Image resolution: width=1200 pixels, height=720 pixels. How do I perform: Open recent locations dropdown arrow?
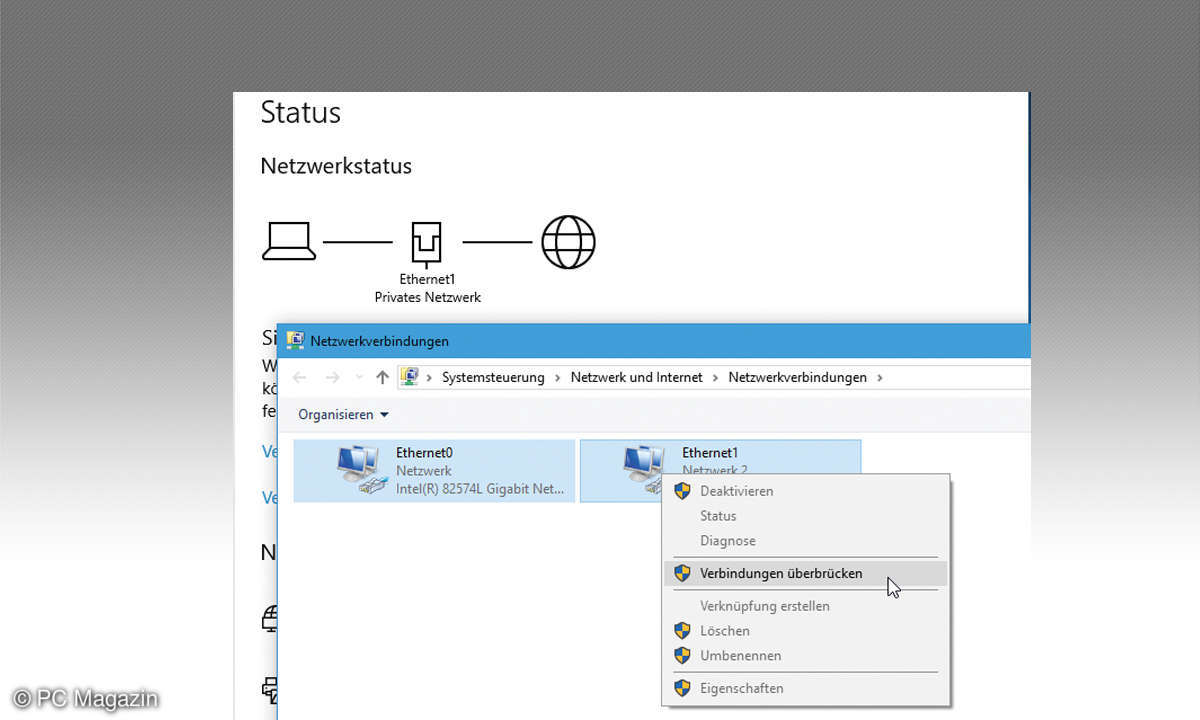tap(359, 378)
